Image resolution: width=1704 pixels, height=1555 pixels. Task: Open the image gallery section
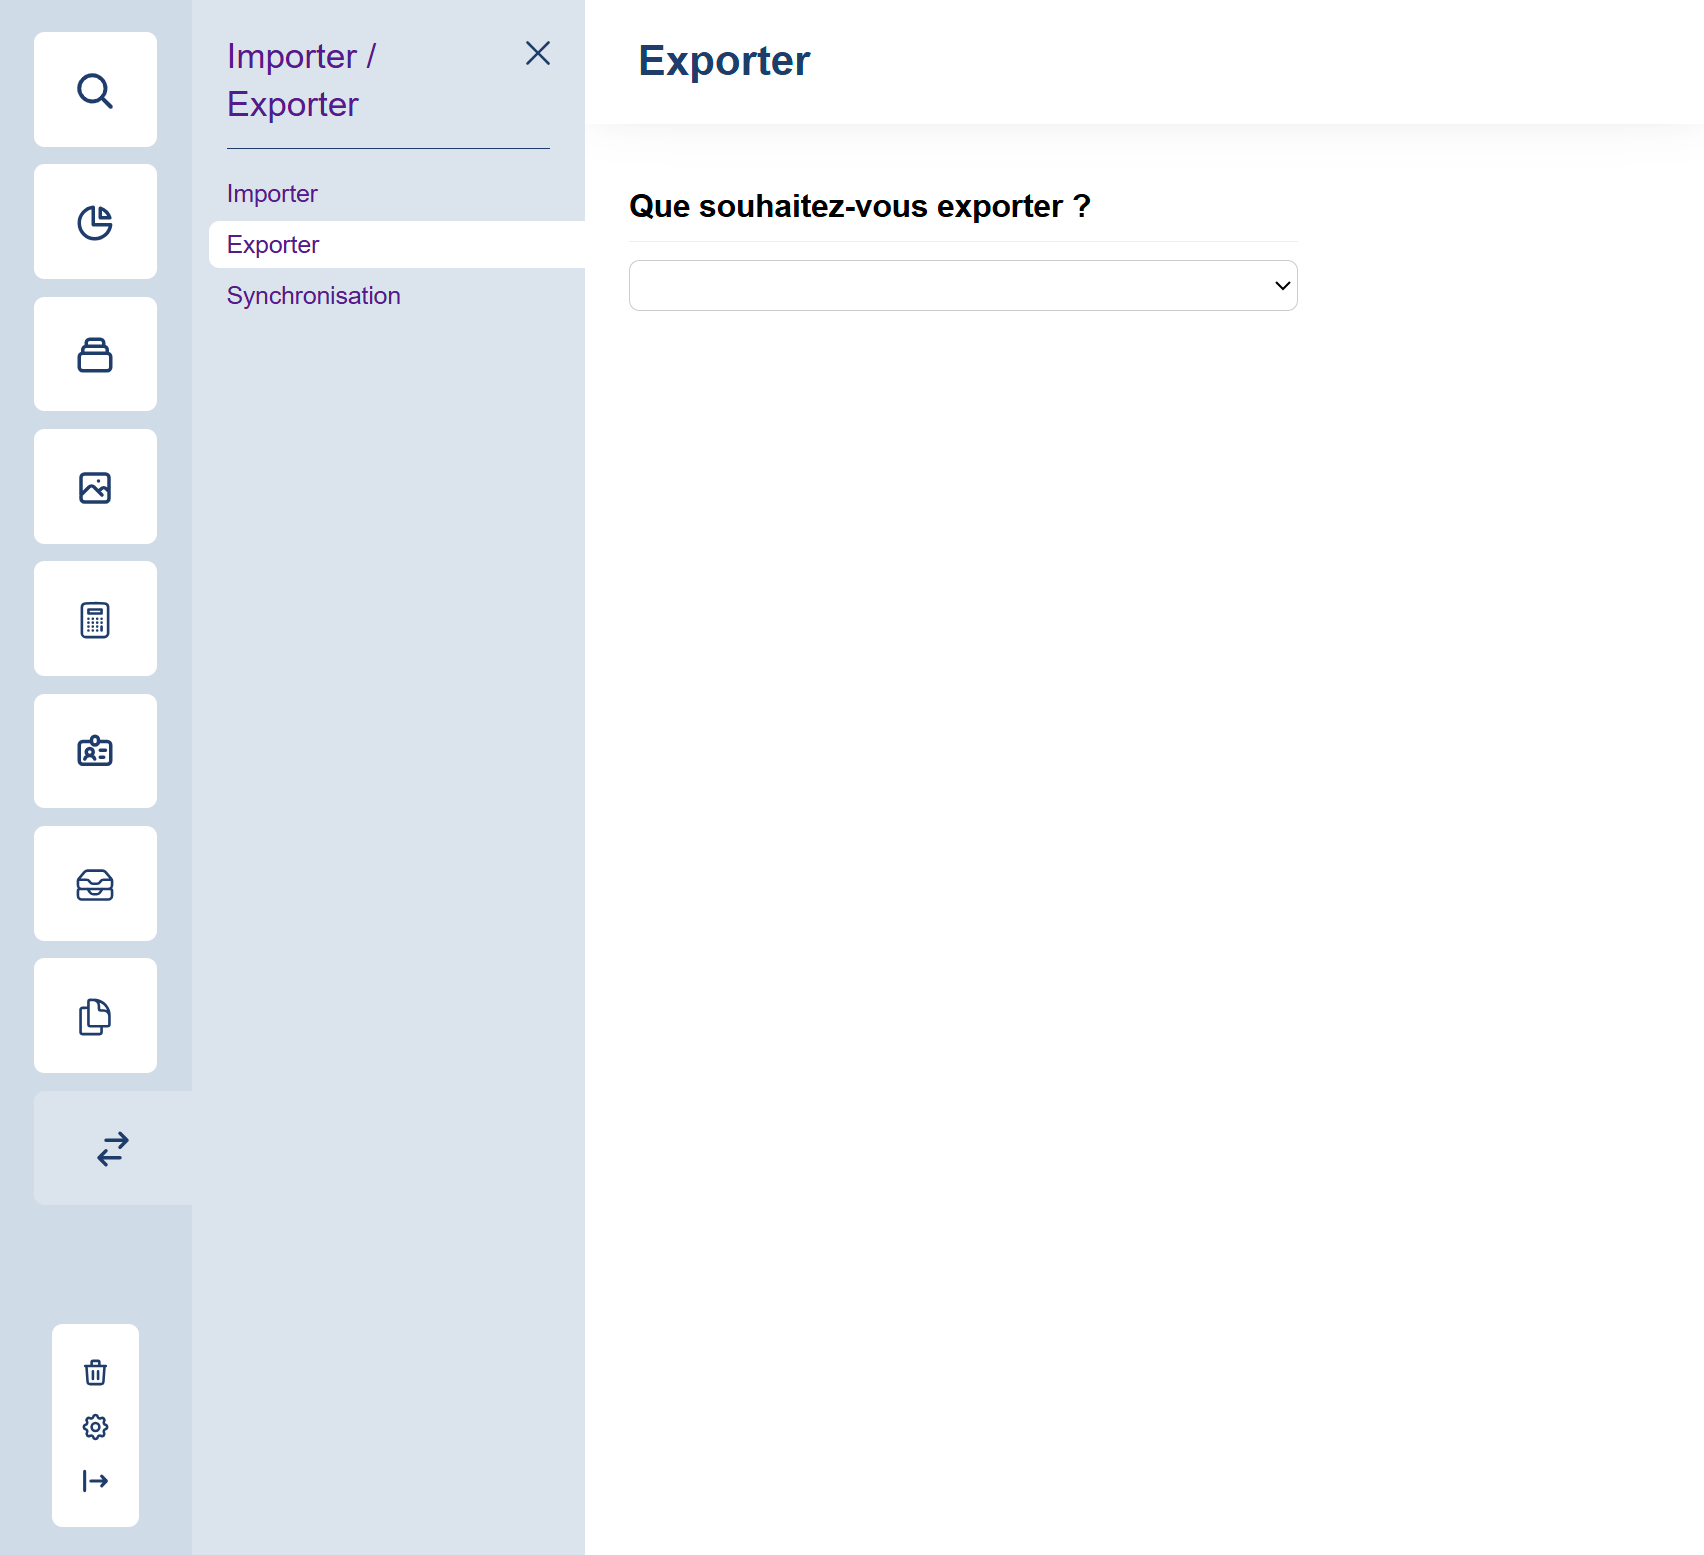(95, 487)
